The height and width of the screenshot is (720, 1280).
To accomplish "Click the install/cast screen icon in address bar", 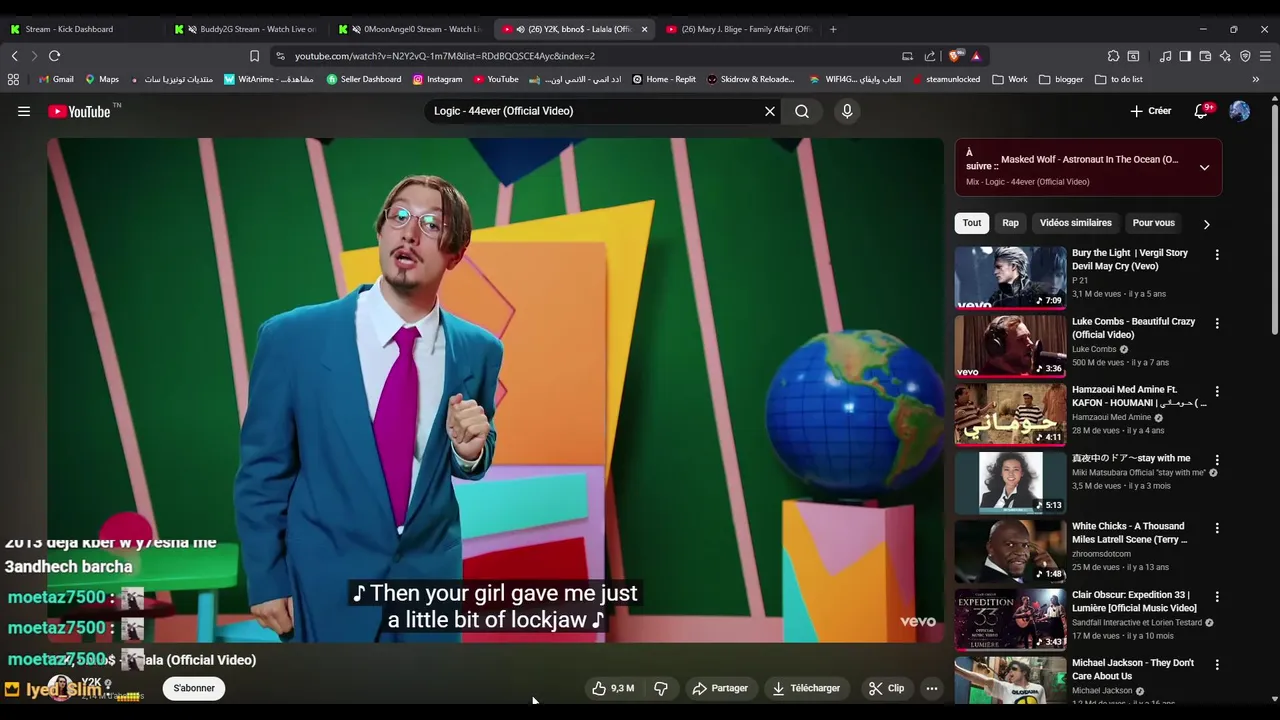I will [907, 56].
